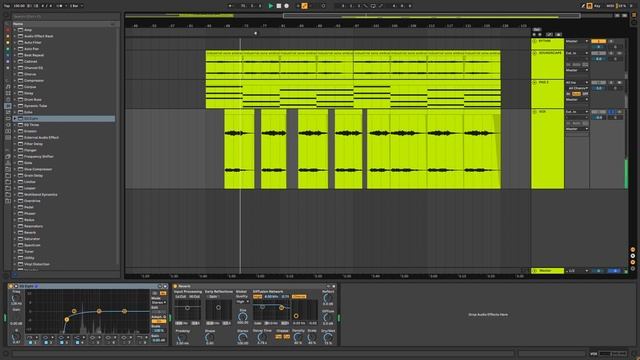Expand the Audio Effect Rack folder
Screen dimensions: 640x360
coord(15,36)
